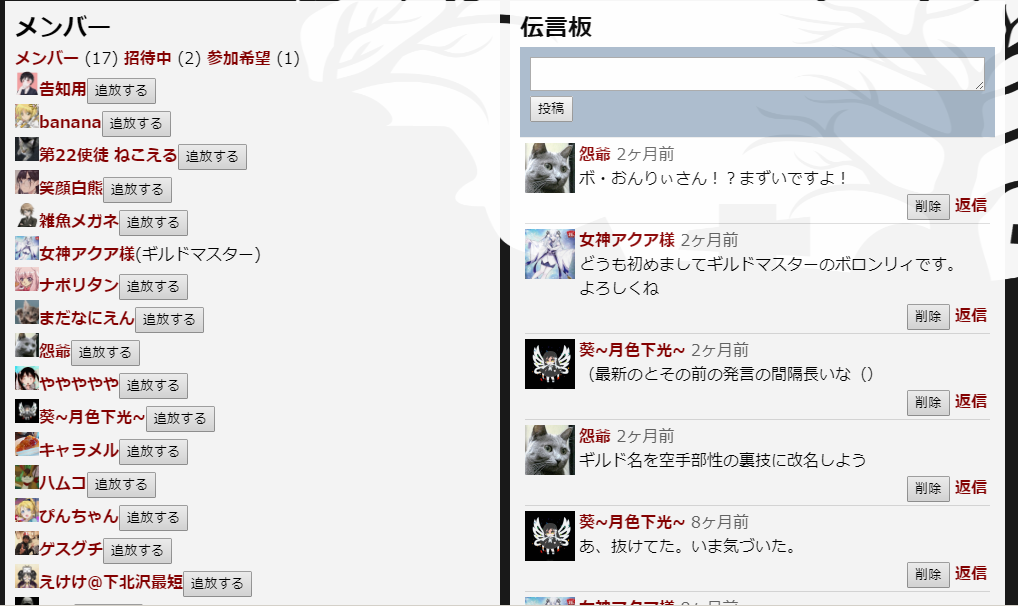Focus the 伝言板 message text area

pos(757,74)
